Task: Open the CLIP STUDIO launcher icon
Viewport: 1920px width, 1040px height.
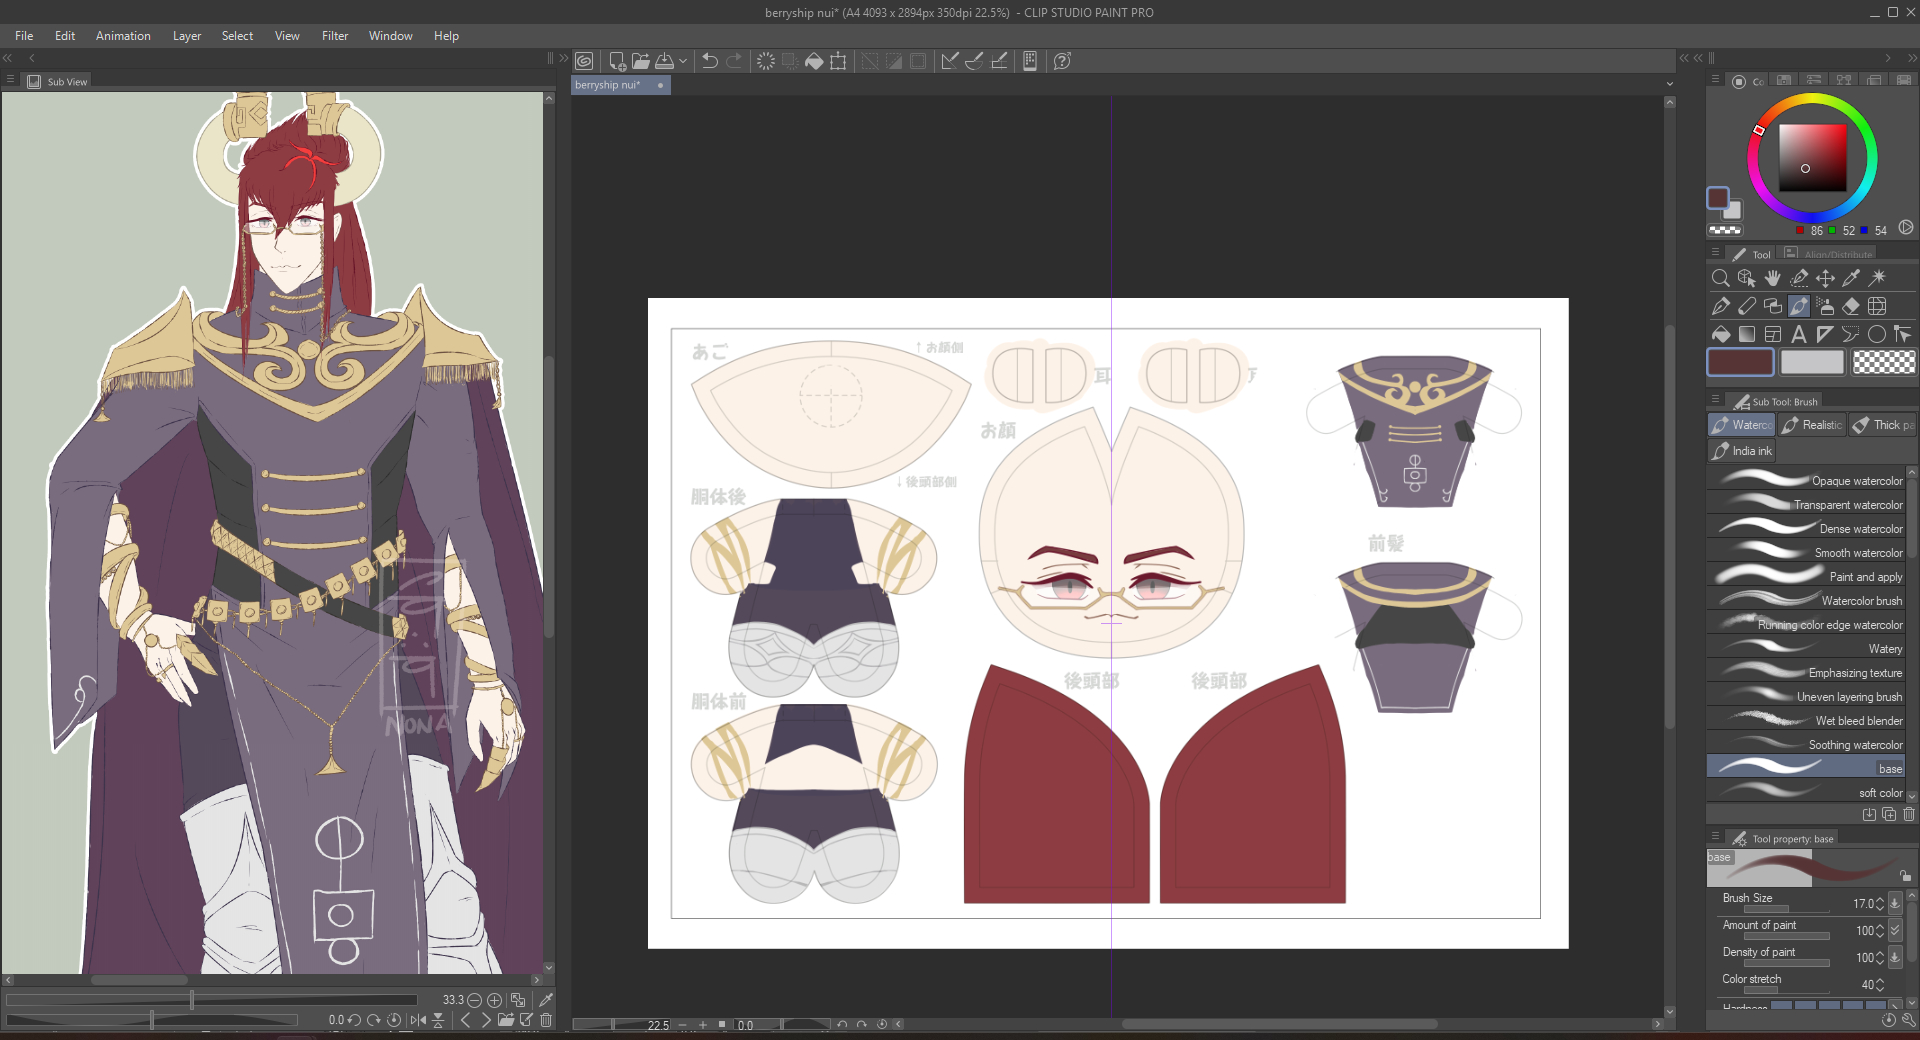Action: click(585, 61)
